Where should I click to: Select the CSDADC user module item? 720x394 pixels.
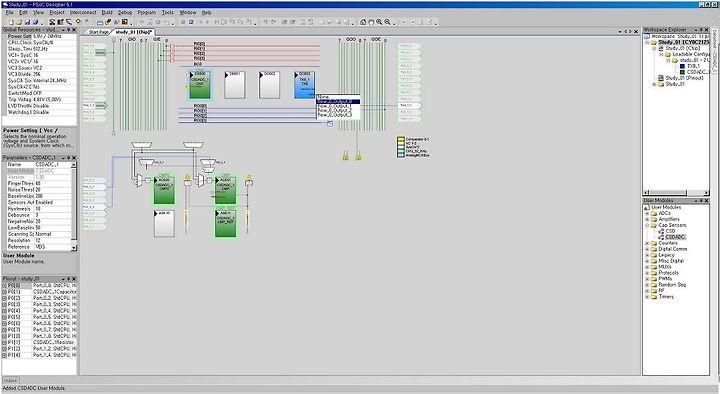(675, 237)
